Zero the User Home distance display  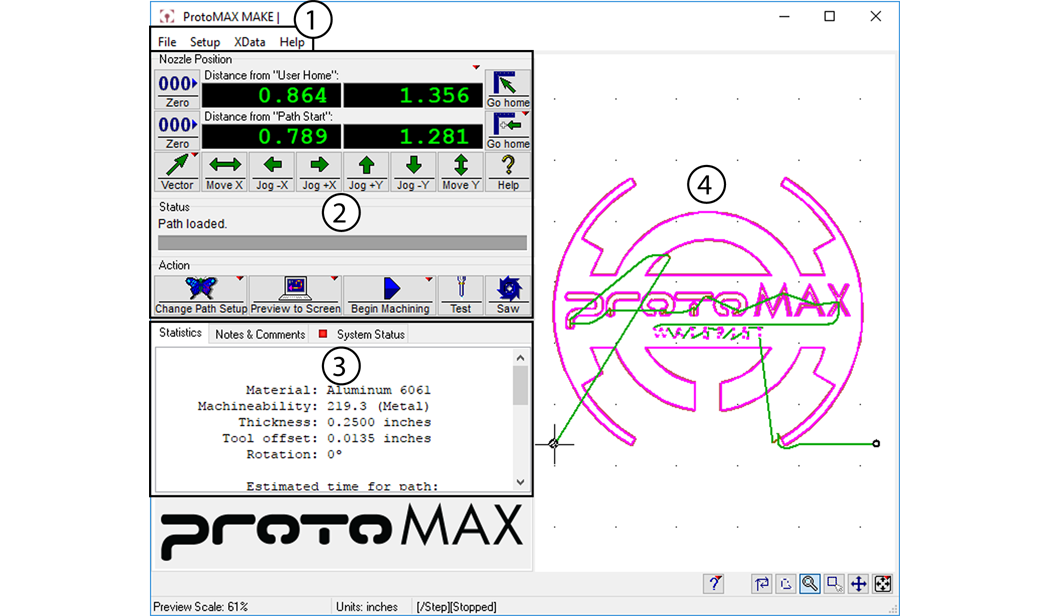pyautogui.click(x=176, y=90)
